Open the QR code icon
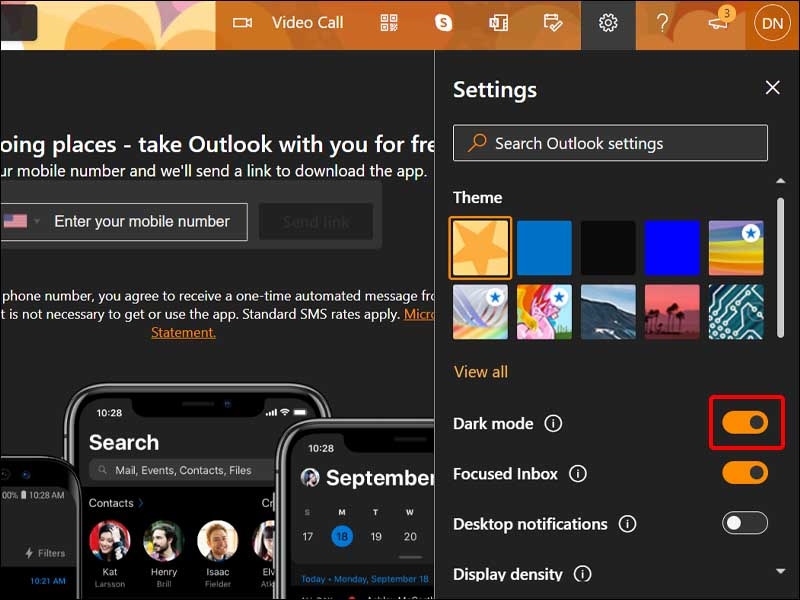 pyautogui.click(x=389, y=23)
